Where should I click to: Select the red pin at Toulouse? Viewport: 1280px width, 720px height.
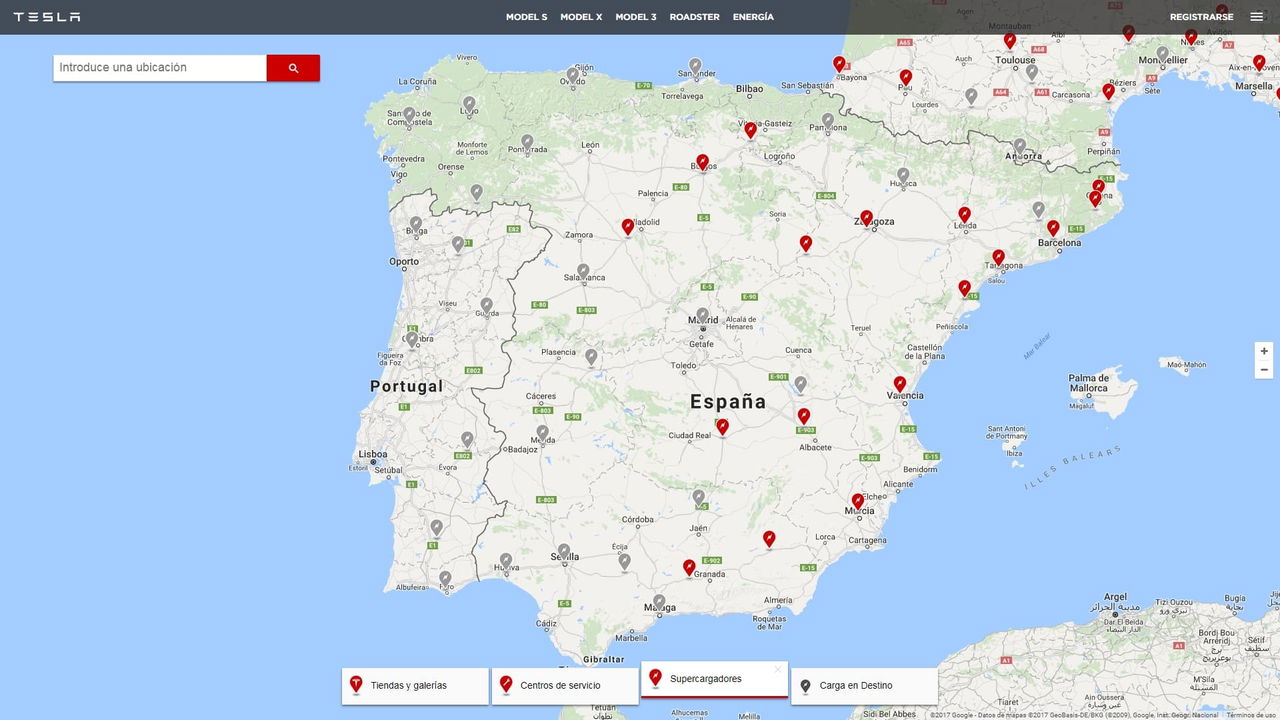[x=1010, y=41]
